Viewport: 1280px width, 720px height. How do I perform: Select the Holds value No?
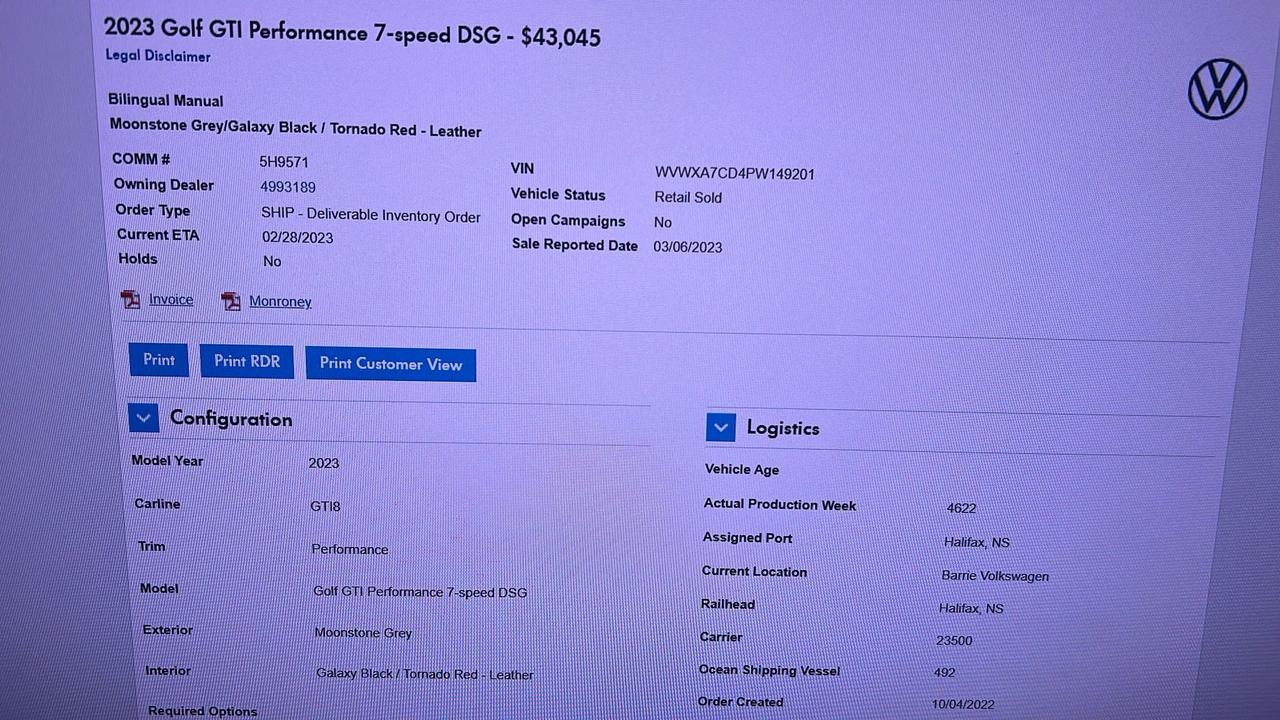pyautogui.click(x=272, y=261)
